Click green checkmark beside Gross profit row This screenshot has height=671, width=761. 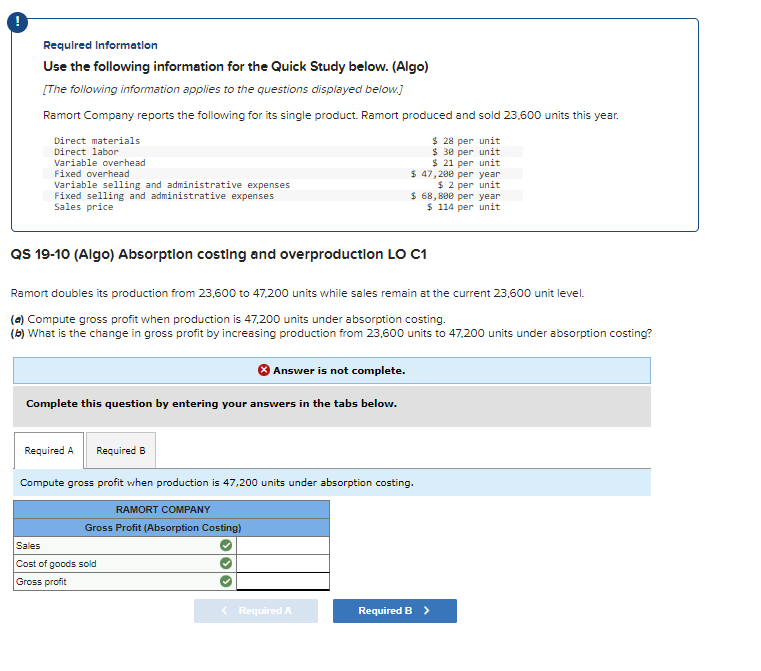(226, 581)
